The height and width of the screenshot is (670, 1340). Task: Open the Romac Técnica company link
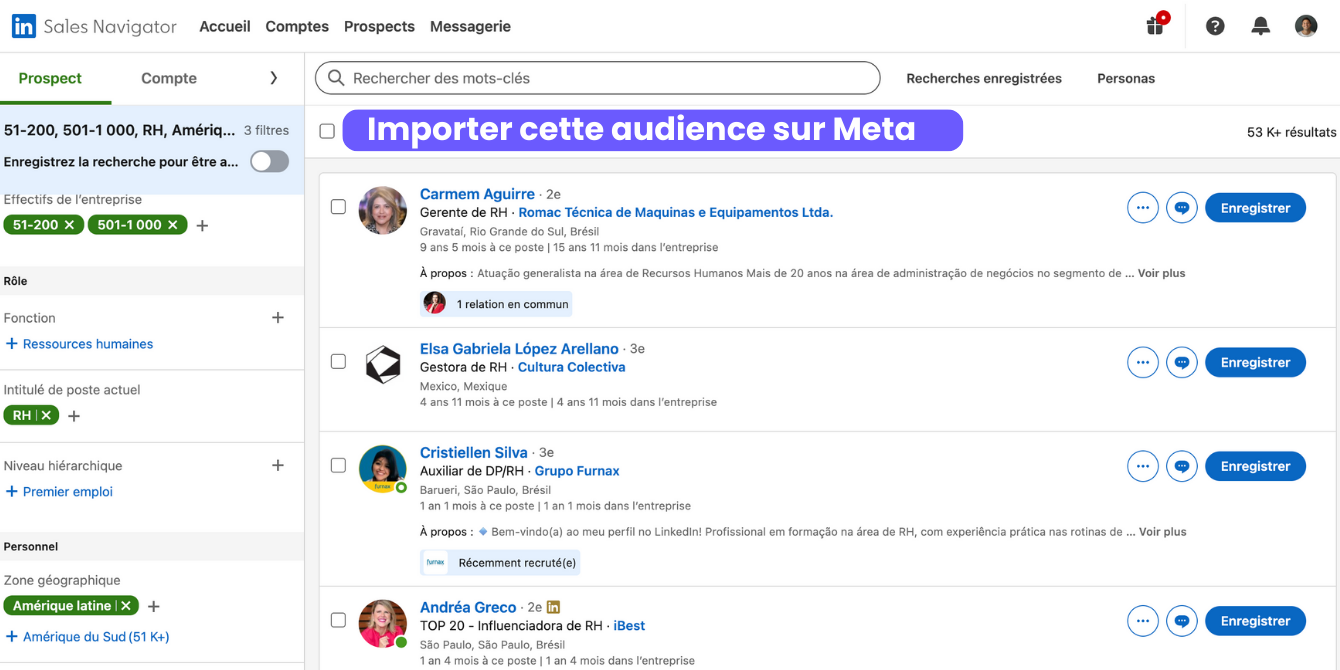coord(675,212)
